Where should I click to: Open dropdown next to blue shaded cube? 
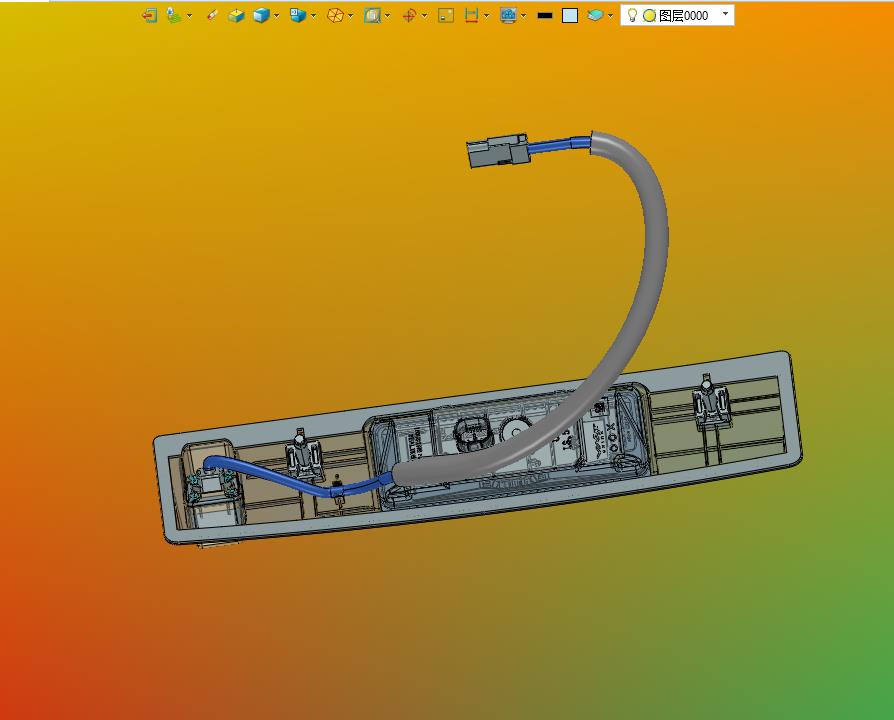[277, 16]
